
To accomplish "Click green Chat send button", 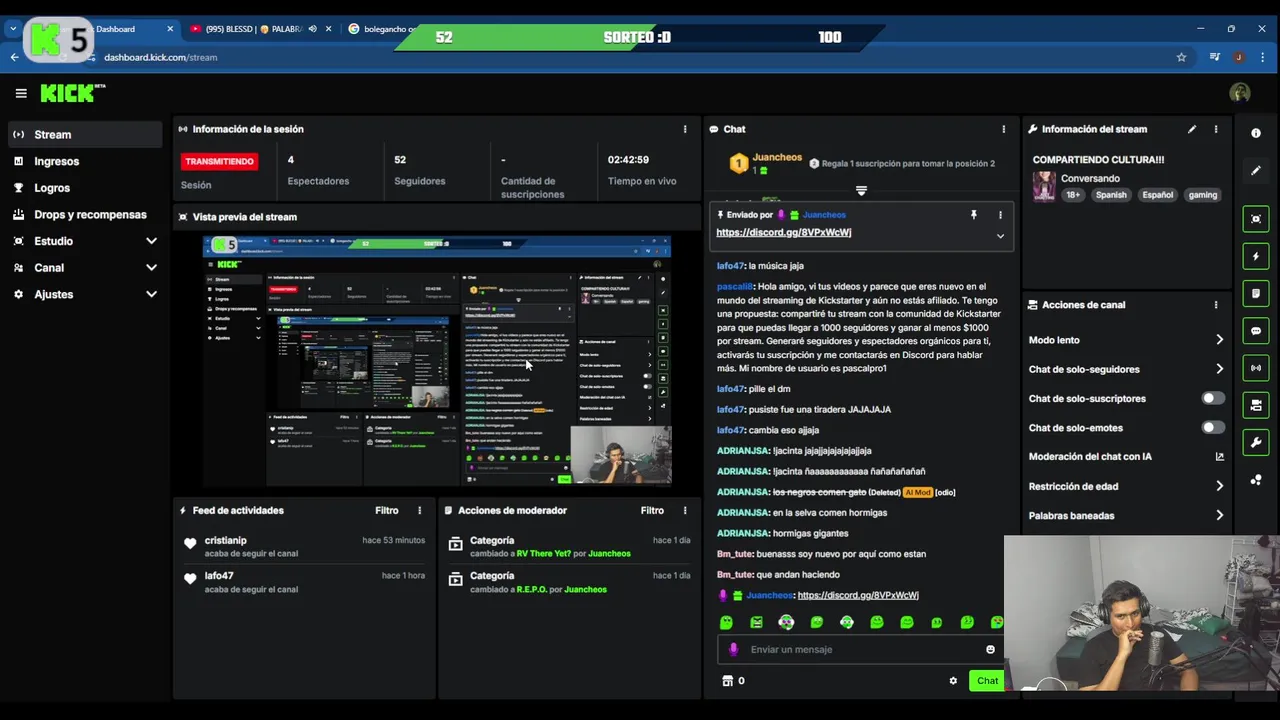I will click(987, 681).
